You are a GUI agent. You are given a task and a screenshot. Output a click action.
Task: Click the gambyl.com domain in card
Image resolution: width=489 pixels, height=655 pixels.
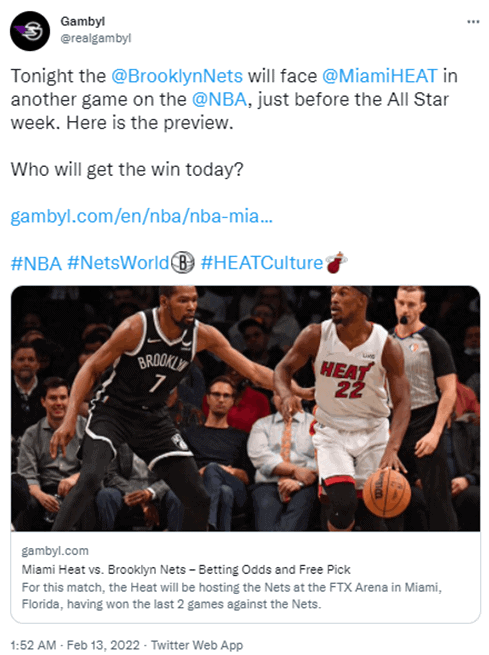(55, 551)
